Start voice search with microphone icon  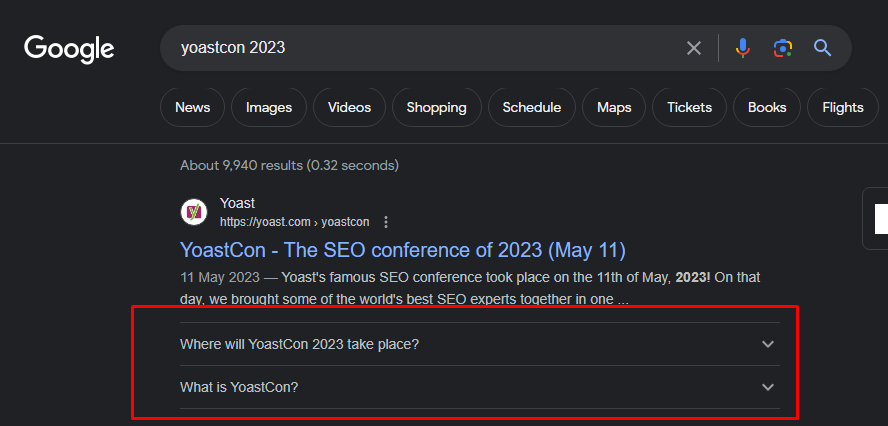[742, 48]
